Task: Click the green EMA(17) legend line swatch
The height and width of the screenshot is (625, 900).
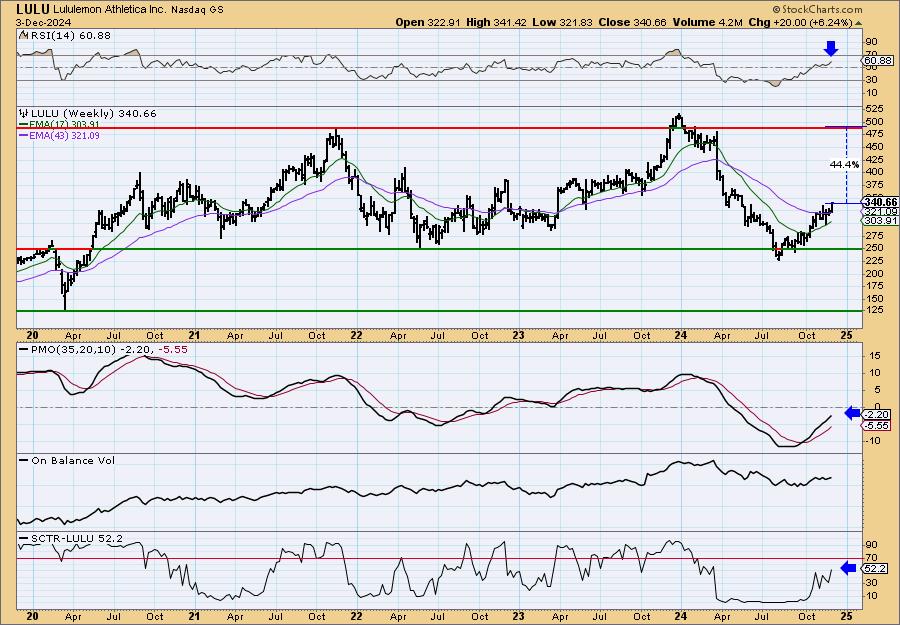Action: point(24,125)
